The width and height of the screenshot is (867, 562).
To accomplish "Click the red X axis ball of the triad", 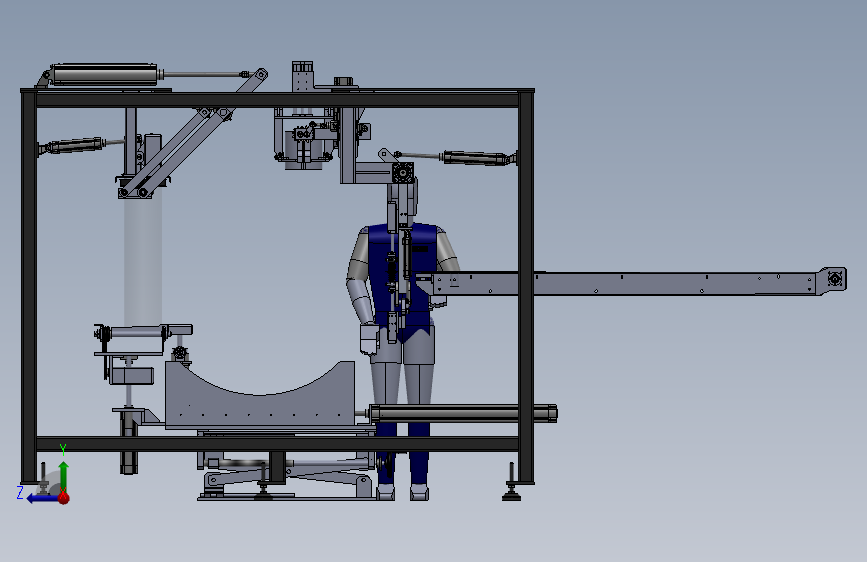I will coord(64,498).
